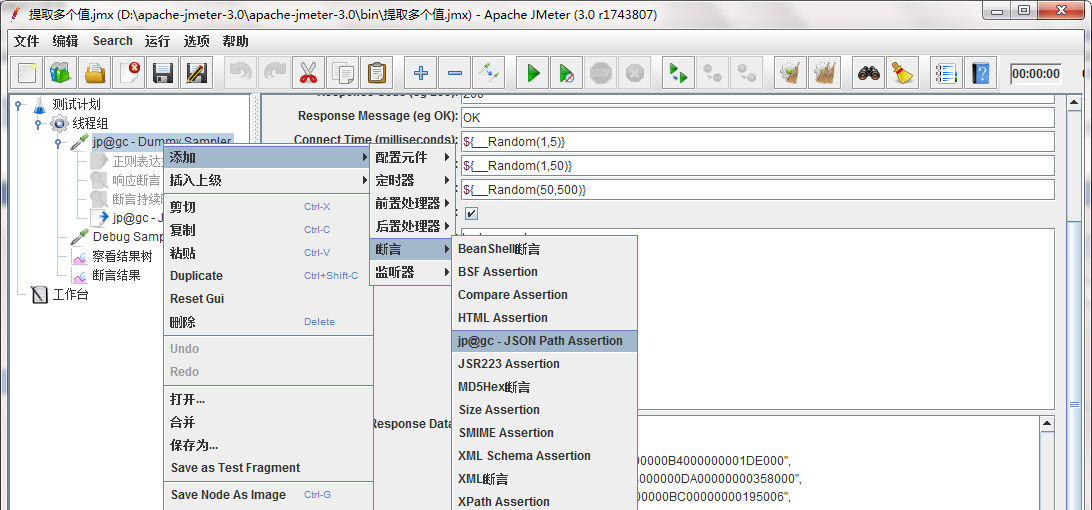The height and width of the screenshot is (510, 1092).
Task: Open the Function Helper dialog icon
Action: pyautogui.click(x=946, y=72)
